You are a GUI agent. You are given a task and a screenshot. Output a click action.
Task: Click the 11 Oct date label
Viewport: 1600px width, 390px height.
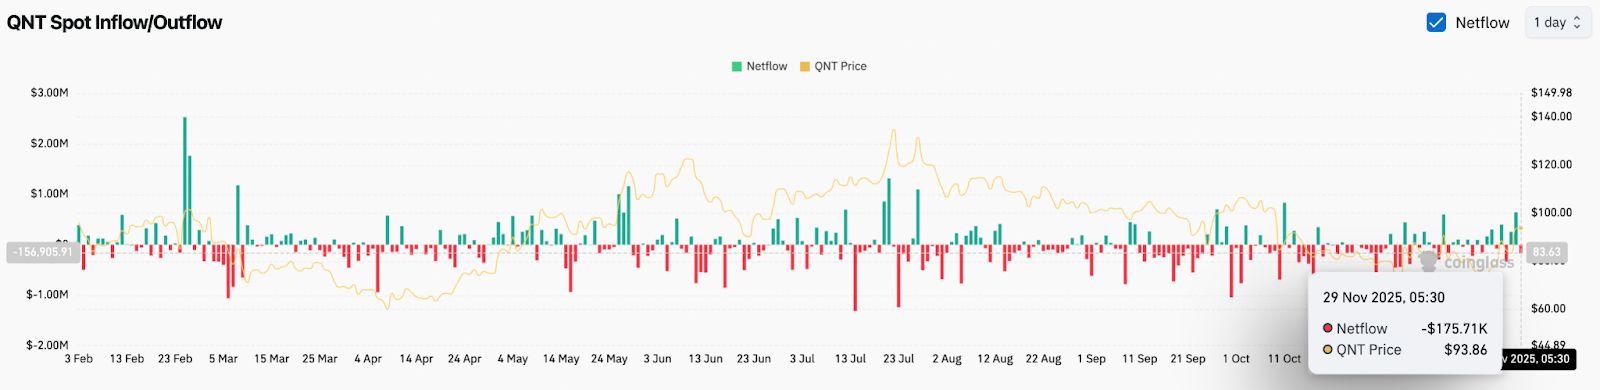coord(1284,359)
